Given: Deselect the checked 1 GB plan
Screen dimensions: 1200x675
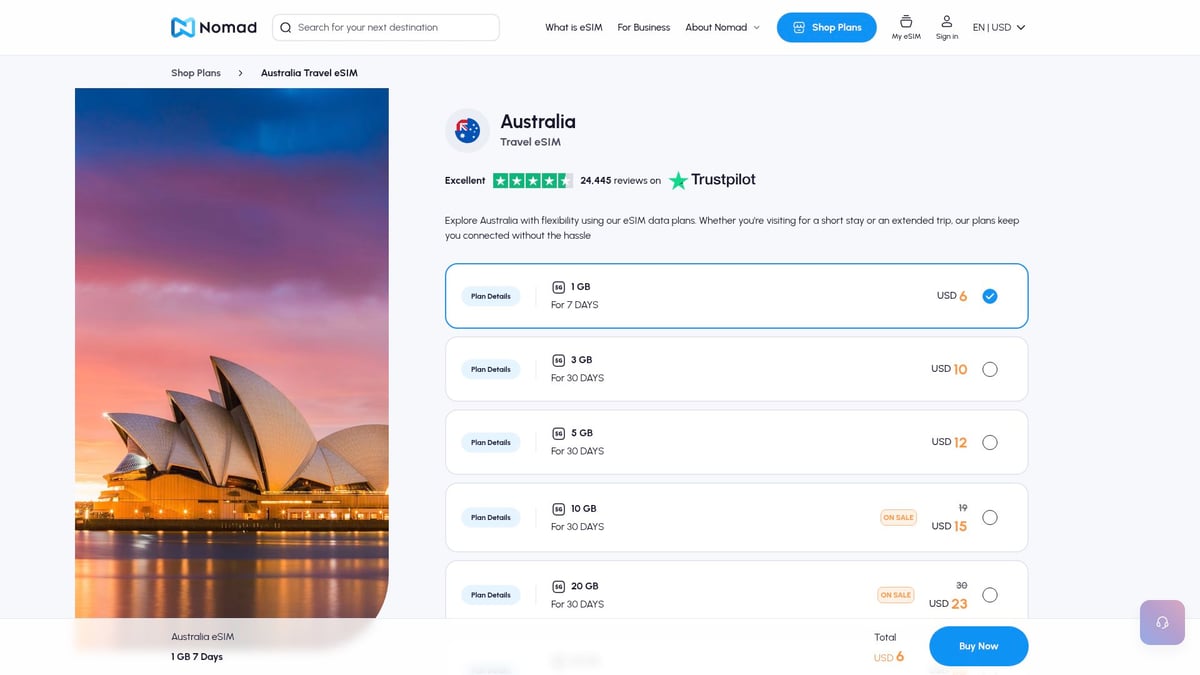Looking at the screenshot, I should pyautogui.click(x=989, y=296).
